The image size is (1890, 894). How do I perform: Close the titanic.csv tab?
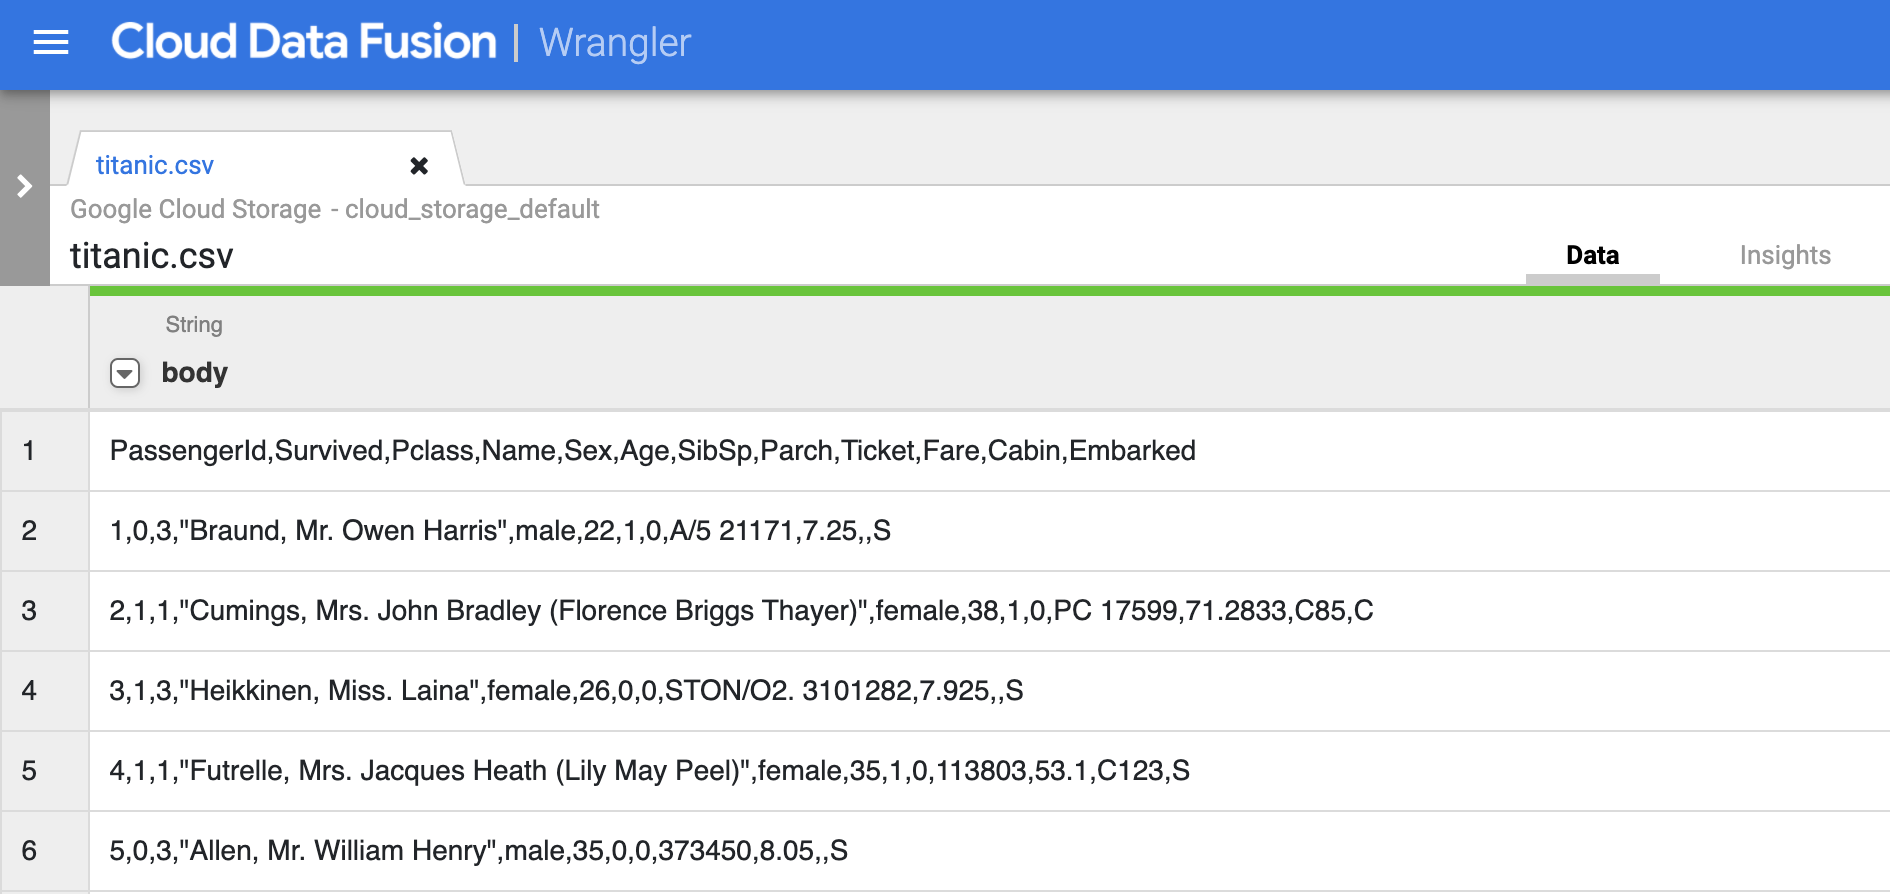point(419,166)
